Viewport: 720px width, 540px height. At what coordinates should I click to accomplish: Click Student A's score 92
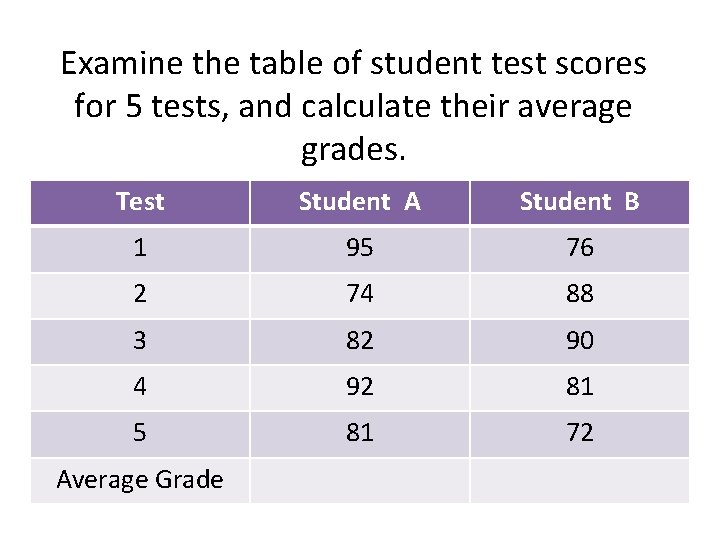point(360,387)
